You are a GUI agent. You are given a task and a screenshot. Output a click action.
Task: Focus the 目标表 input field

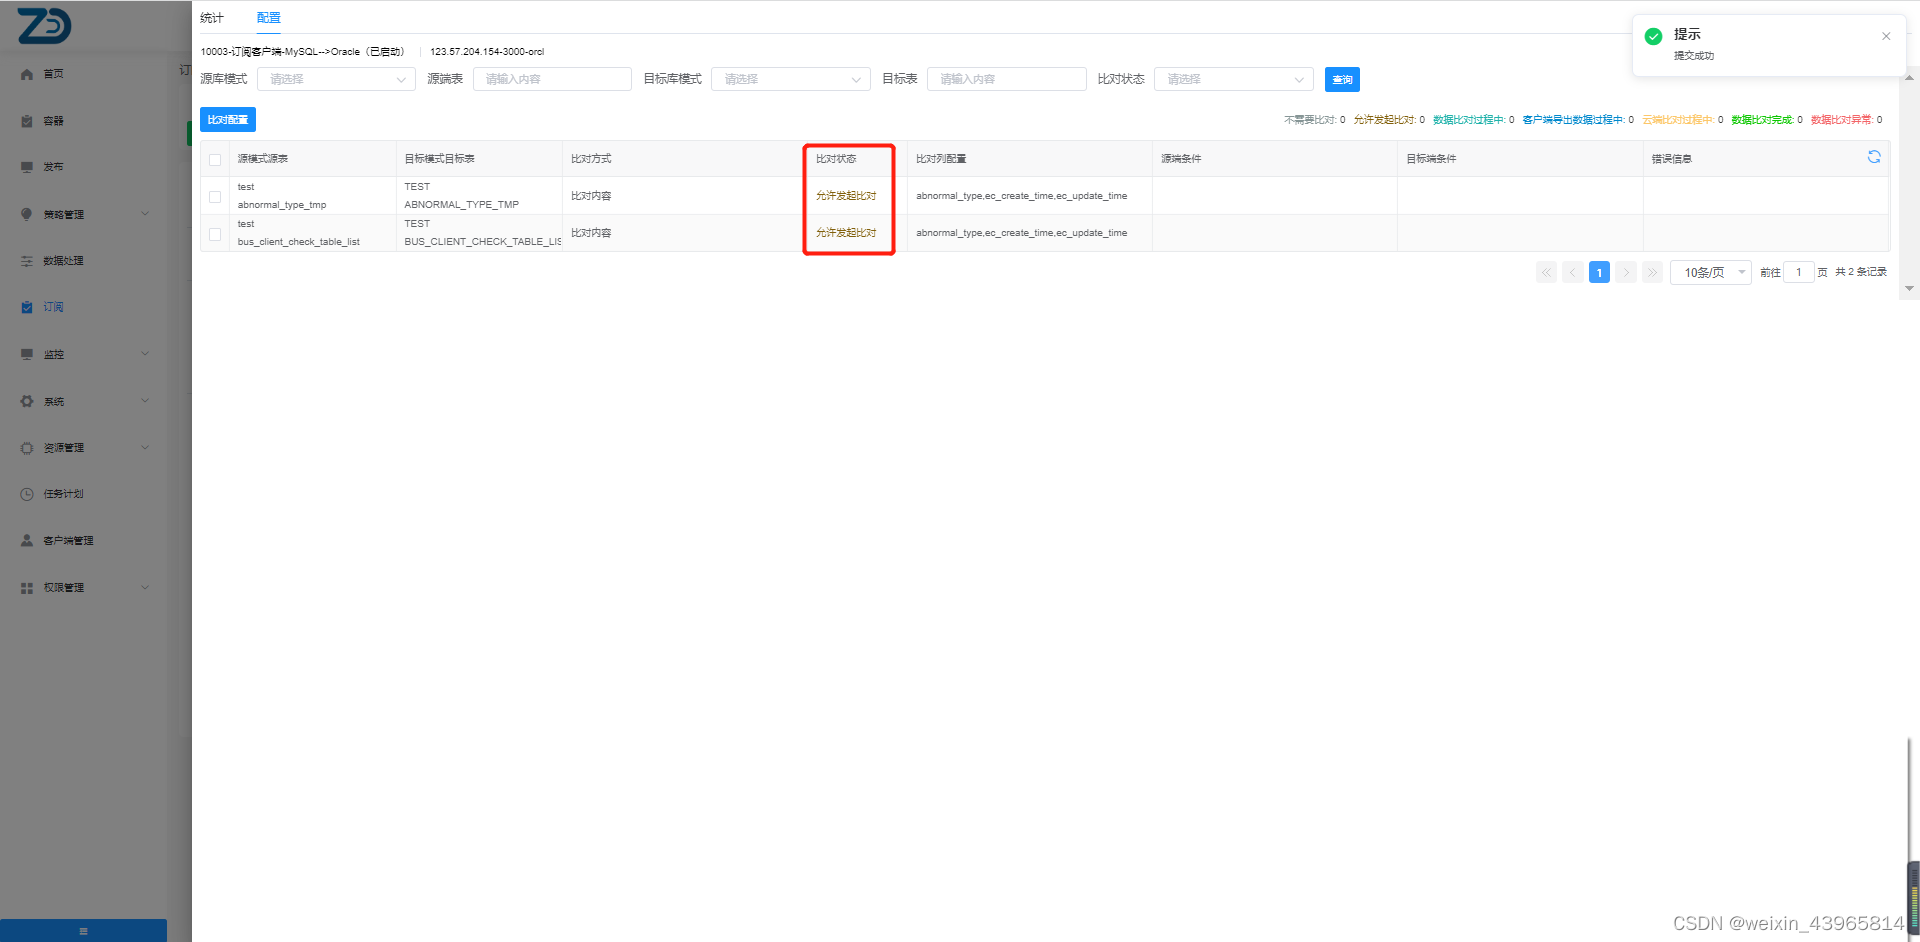tap(1007, 79)
